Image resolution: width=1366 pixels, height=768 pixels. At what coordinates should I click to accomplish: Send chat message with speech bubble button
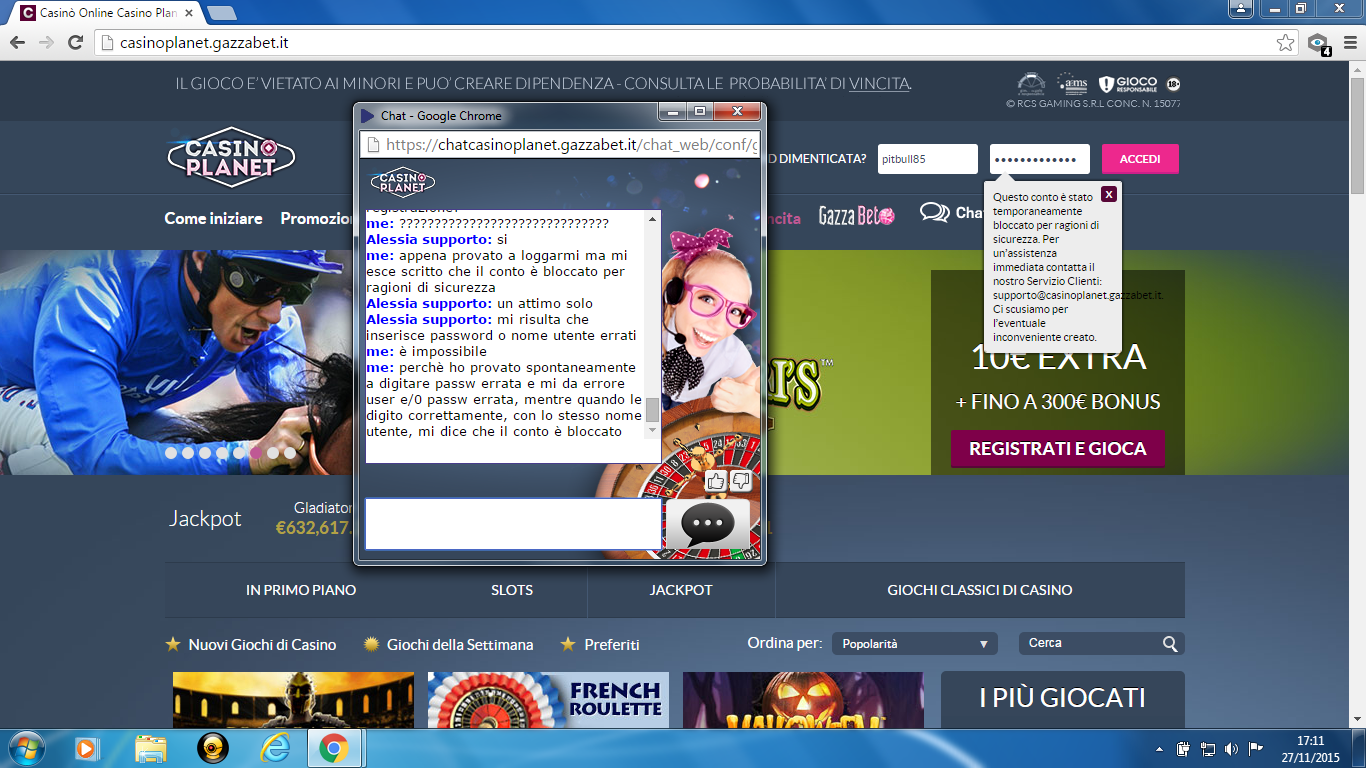click(707, 525)
